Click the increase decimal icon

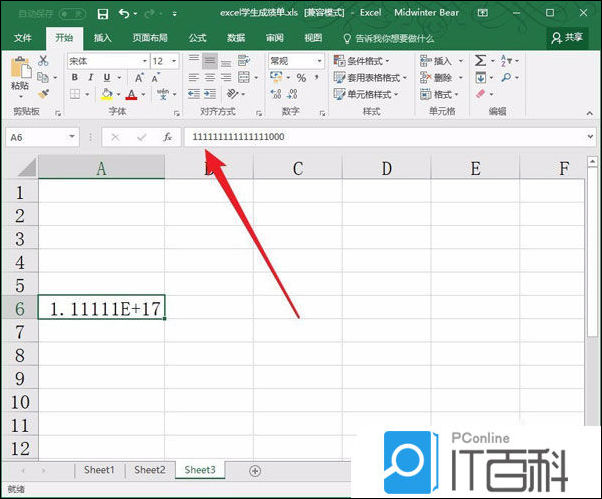[x=276, y=94]
